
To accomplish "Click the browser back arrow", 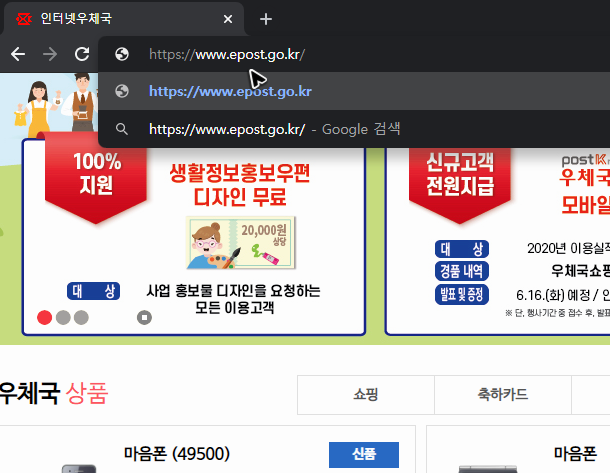I will 18,54.
